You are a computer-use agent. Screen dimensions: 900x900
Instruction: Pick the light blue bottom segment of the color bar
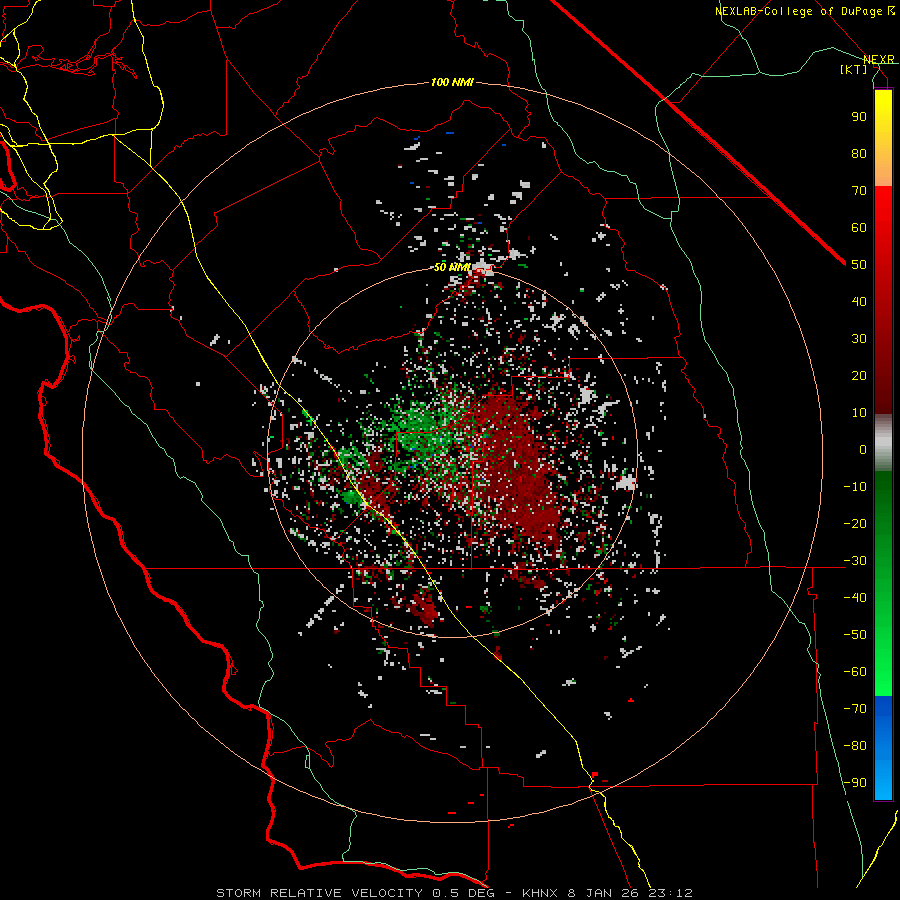883,778
